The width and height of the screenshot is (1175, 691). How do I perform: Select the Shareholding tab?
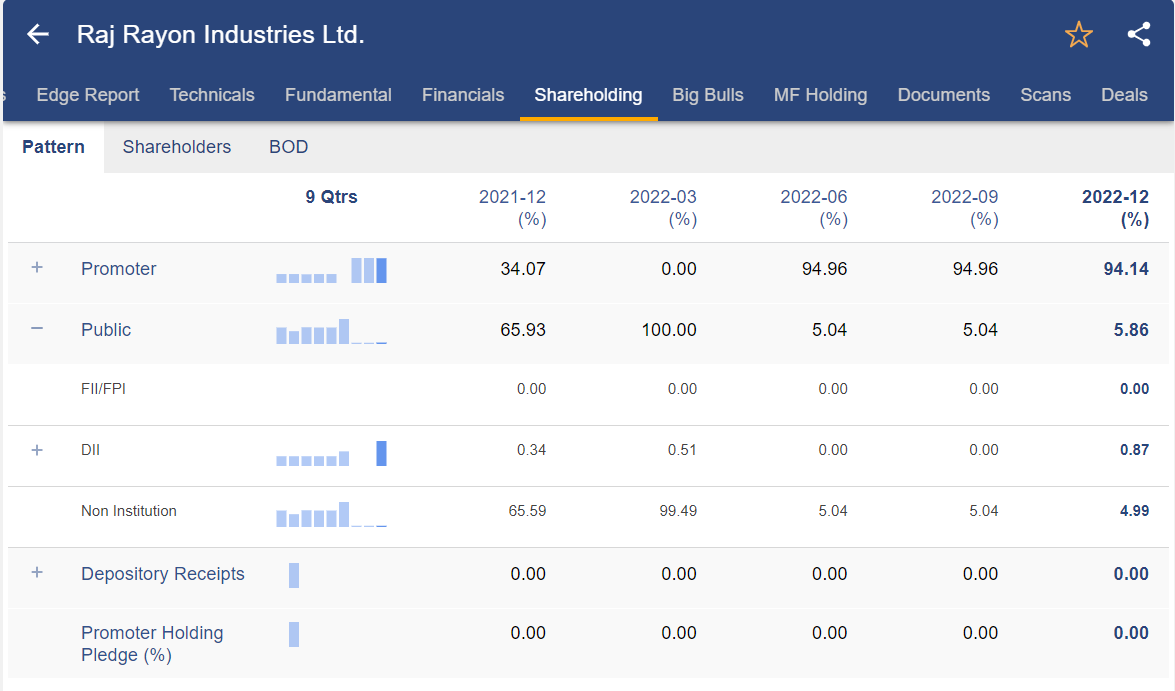[588, 95]
